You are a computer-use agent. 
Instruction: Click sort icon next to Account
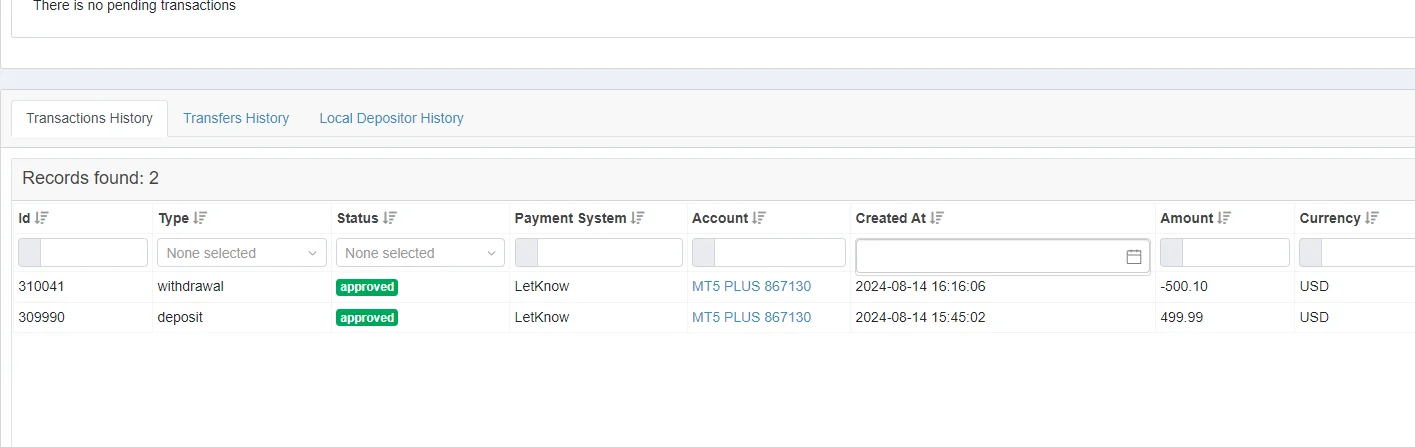coord(759,218)
